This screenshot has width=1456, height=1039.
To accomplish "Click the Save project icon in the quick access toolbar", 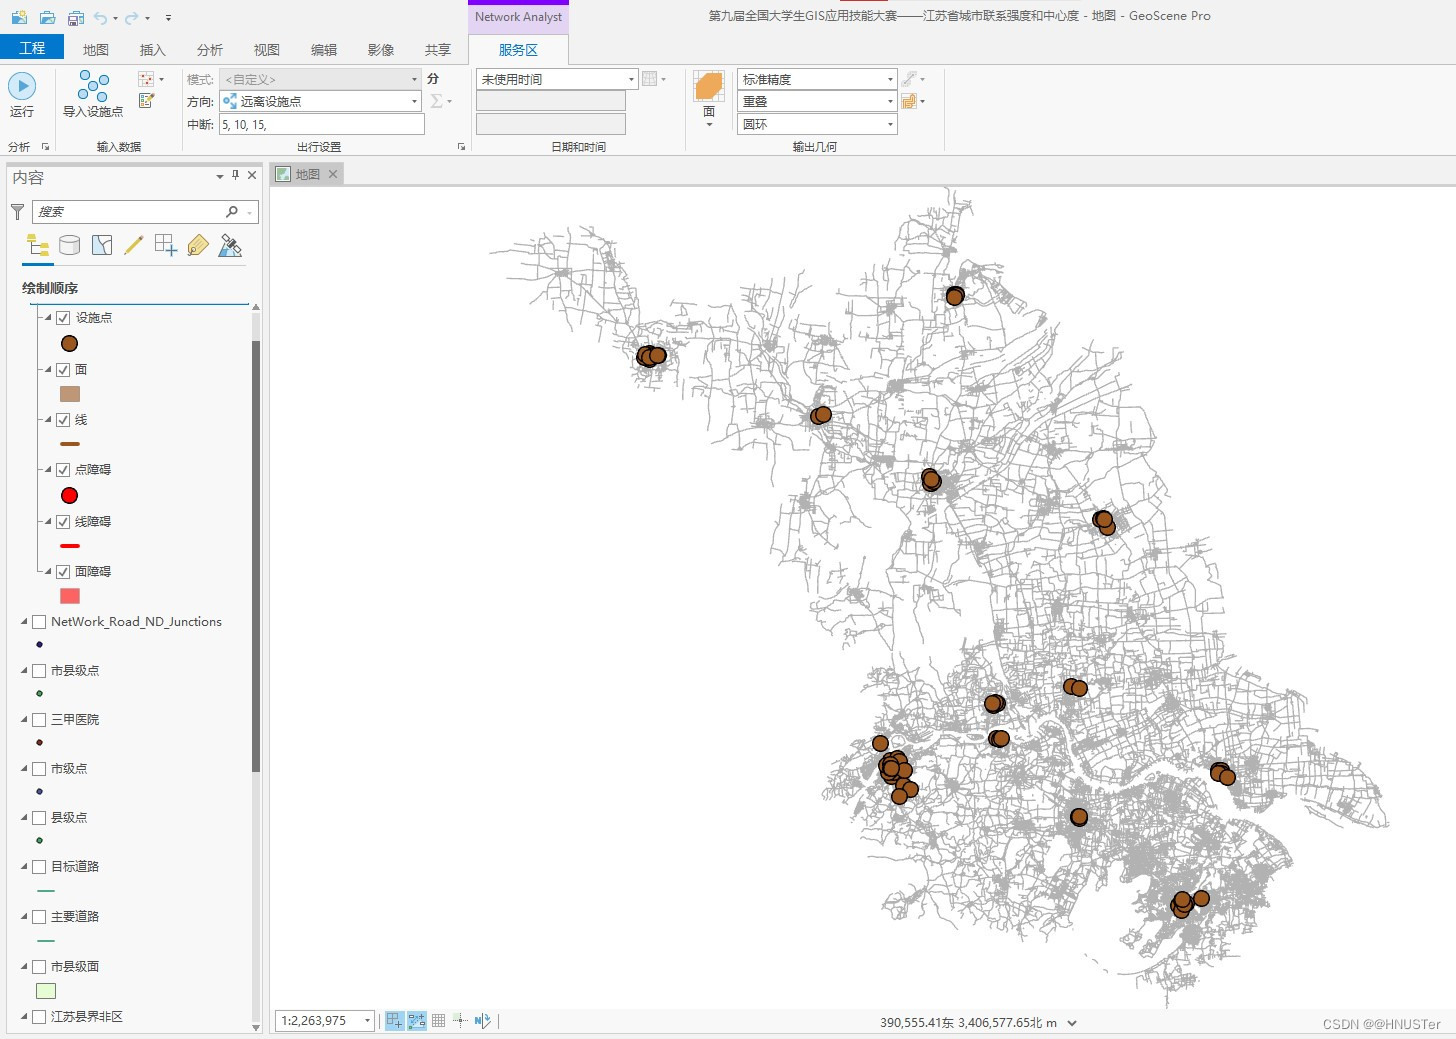I will [76, 17].
